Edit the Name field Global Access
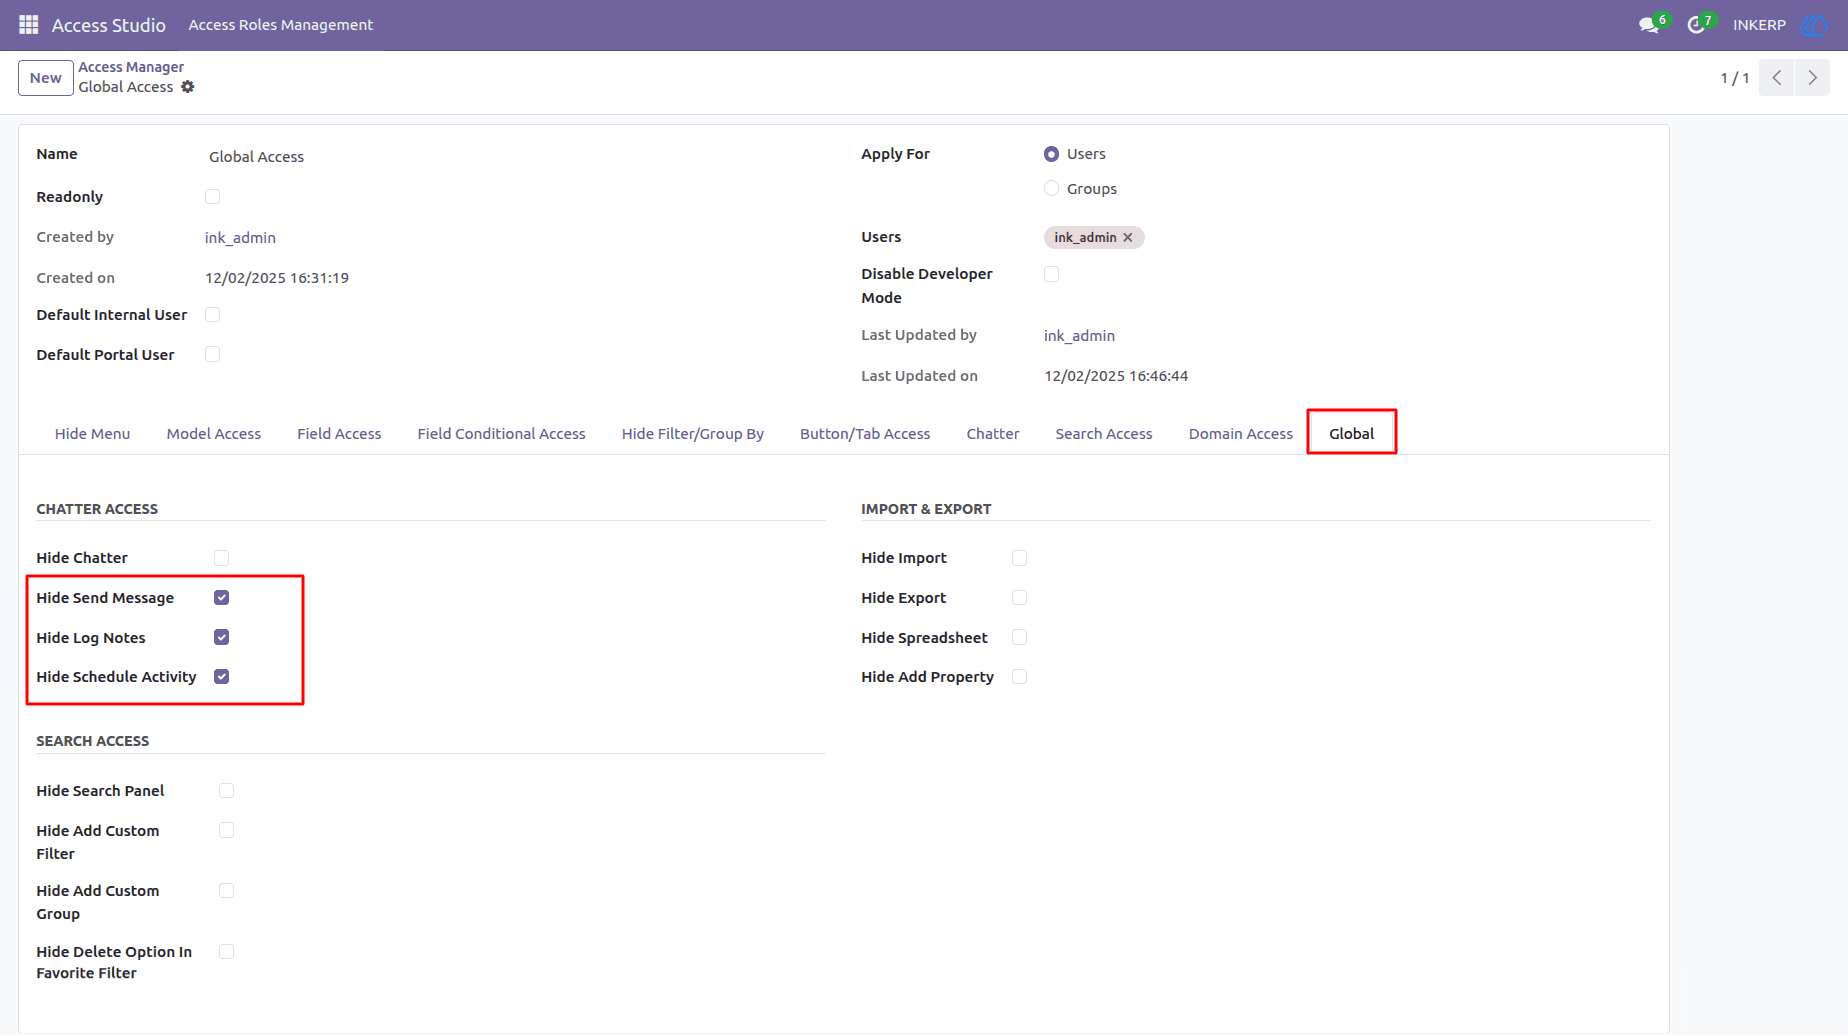Viewport: 1848px width, 1036px height. pyautogui.click(x=515, y=156)
